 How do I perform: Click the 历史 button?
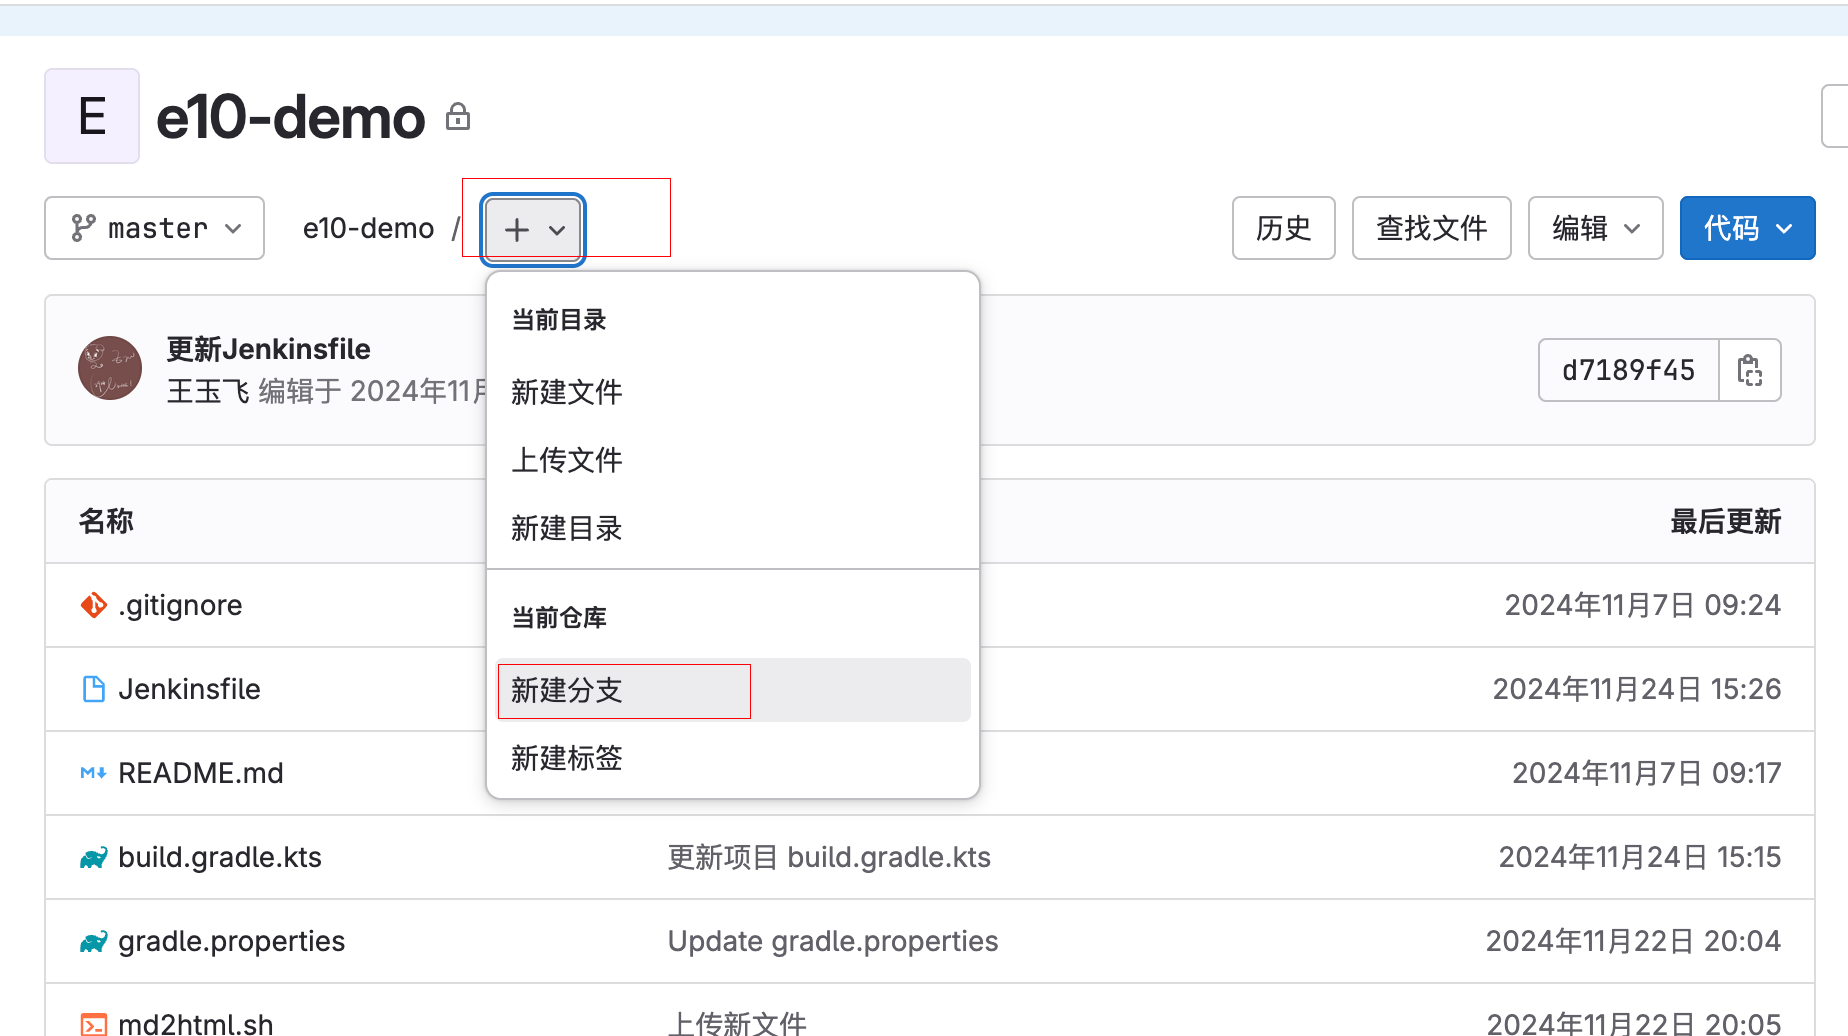tap(1283, 229)
